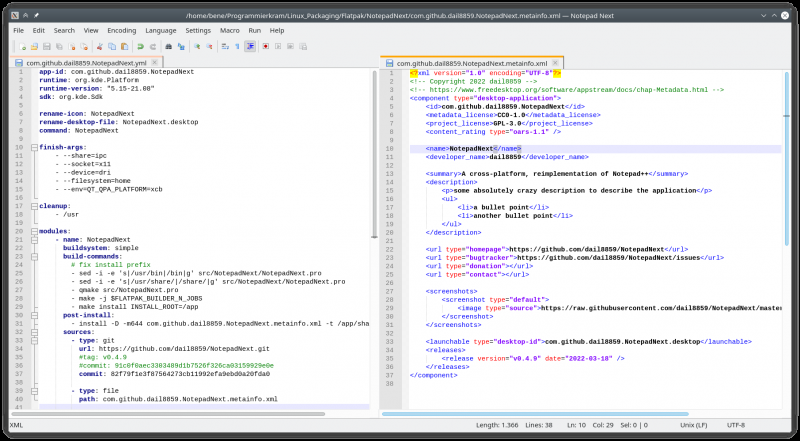The width and height of the screenshot is (800, 441).
Task: Click the Copy toolbar icon
Action: coord(112,46)
